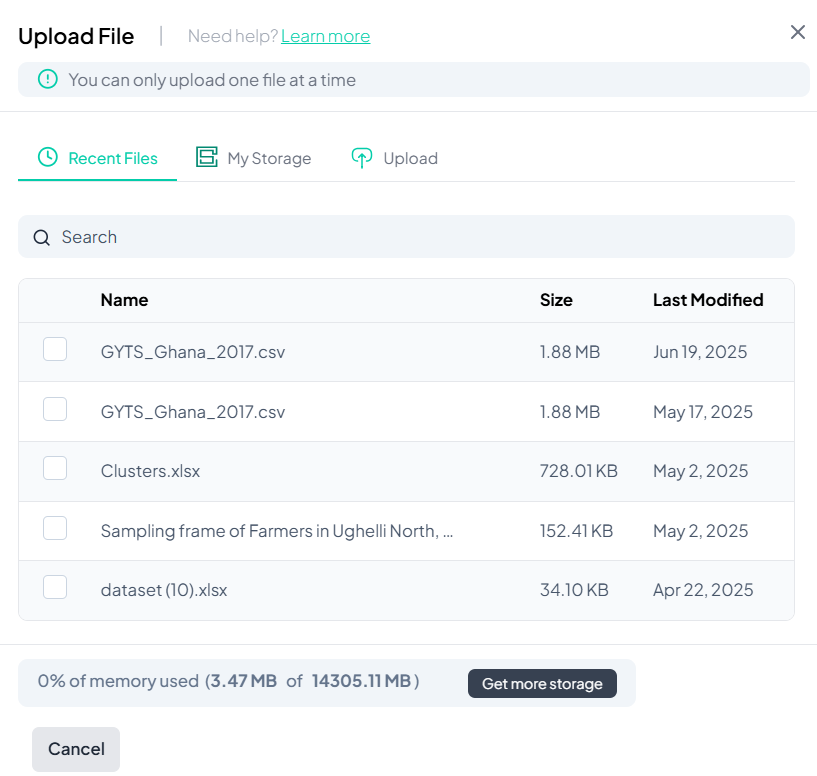
Task: Check the Clusters.xlsx file checkbox
Action: (x=55, y=469)
